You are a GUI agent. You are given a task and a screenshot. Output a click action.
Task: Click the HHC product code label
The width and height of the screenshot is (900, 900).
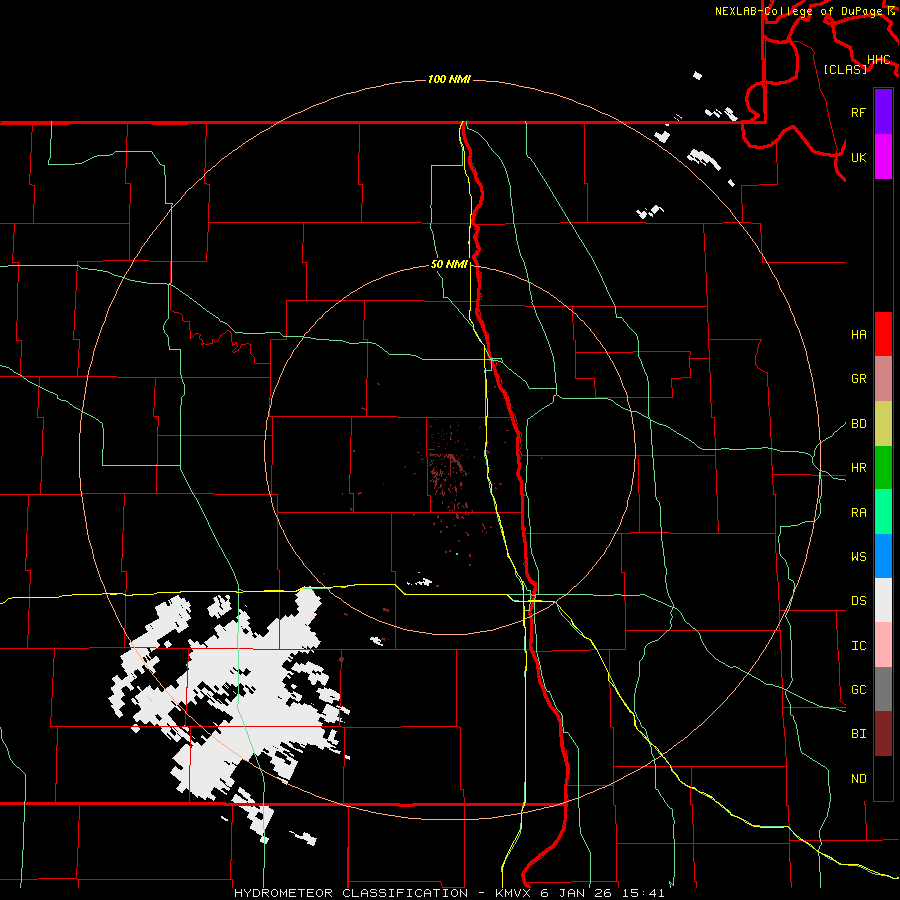(878, 60)
